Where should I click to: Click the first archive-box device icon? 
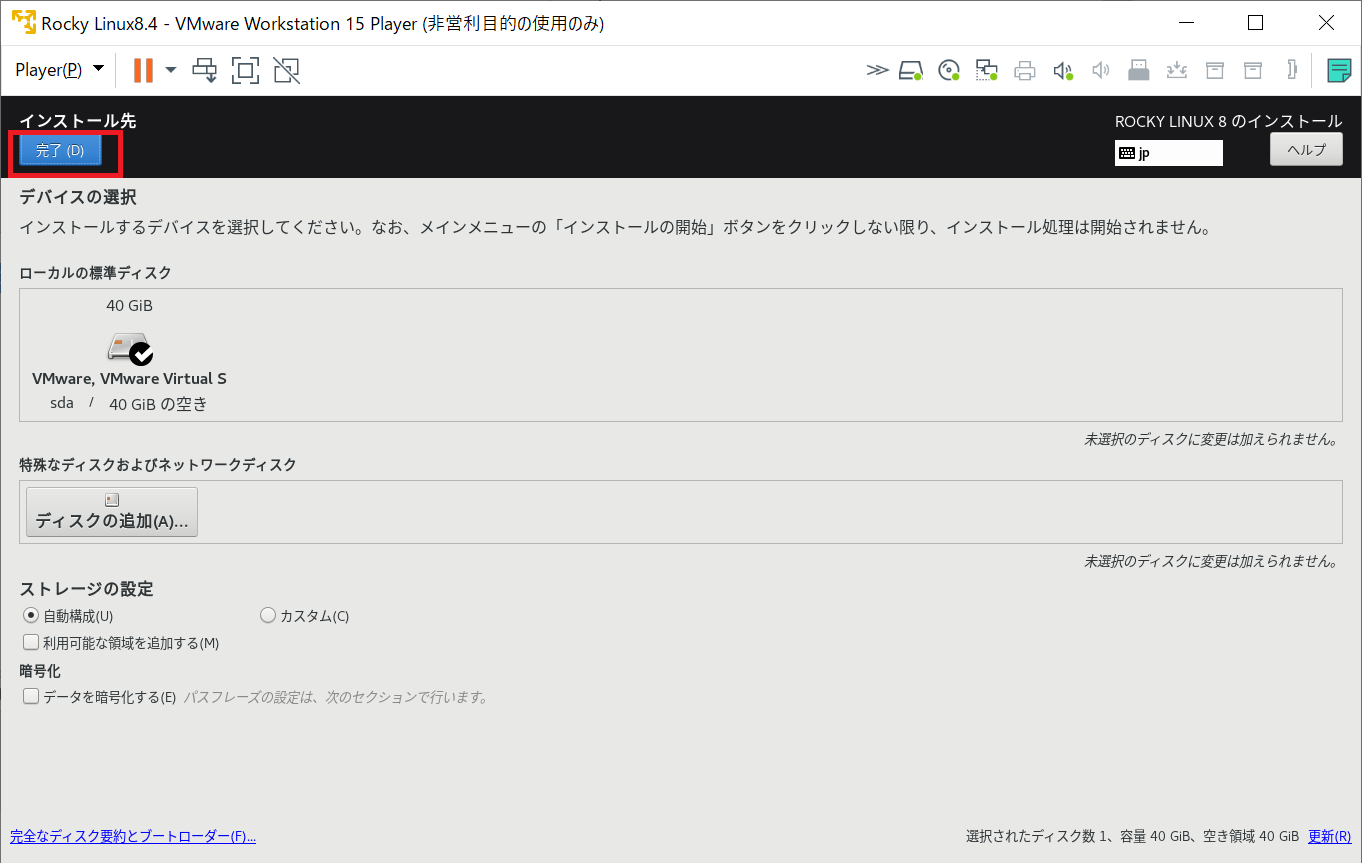pyautogui.click(x=1214, y=70)
